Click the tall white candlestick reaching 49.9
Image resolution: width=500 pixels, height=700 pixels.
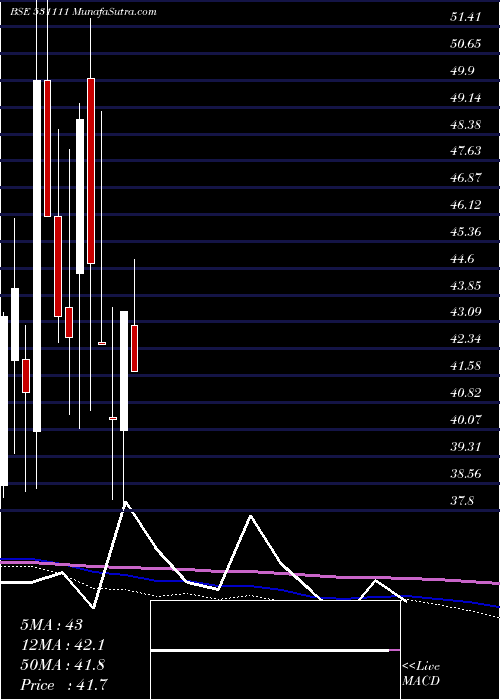point(37,256)
